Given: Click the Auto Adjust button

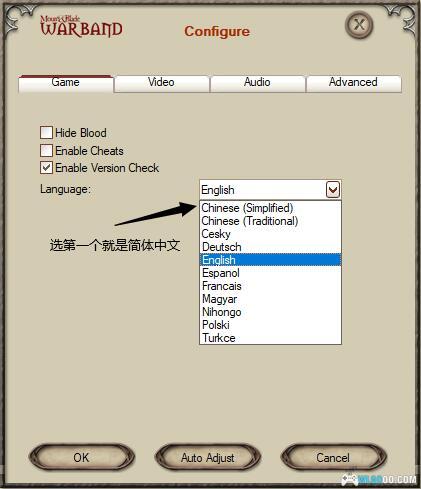Looking at the screenshot, I should (x=208, y=457).
